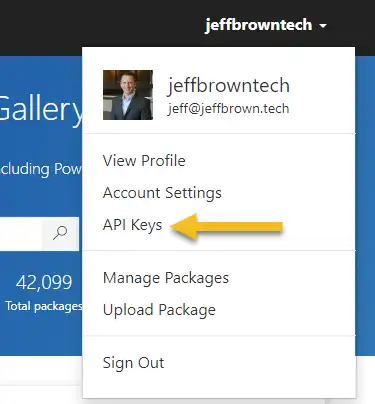Choose Upload Package
Image resolution: width=375 pixels, height=404 pixels.
point(159,310)
